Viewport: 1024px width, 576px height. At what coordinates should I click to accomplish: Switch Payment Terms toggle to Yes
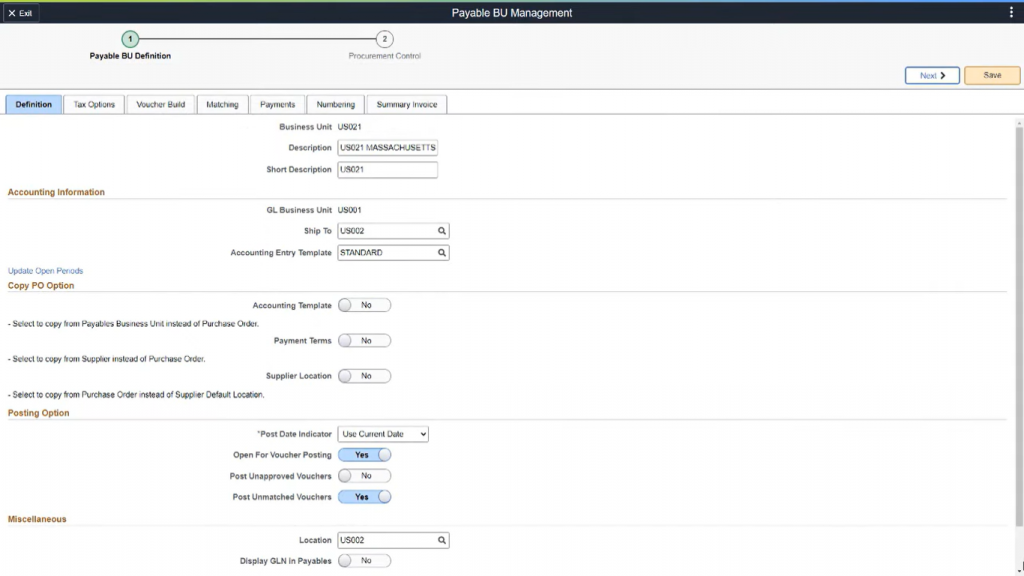364,340
